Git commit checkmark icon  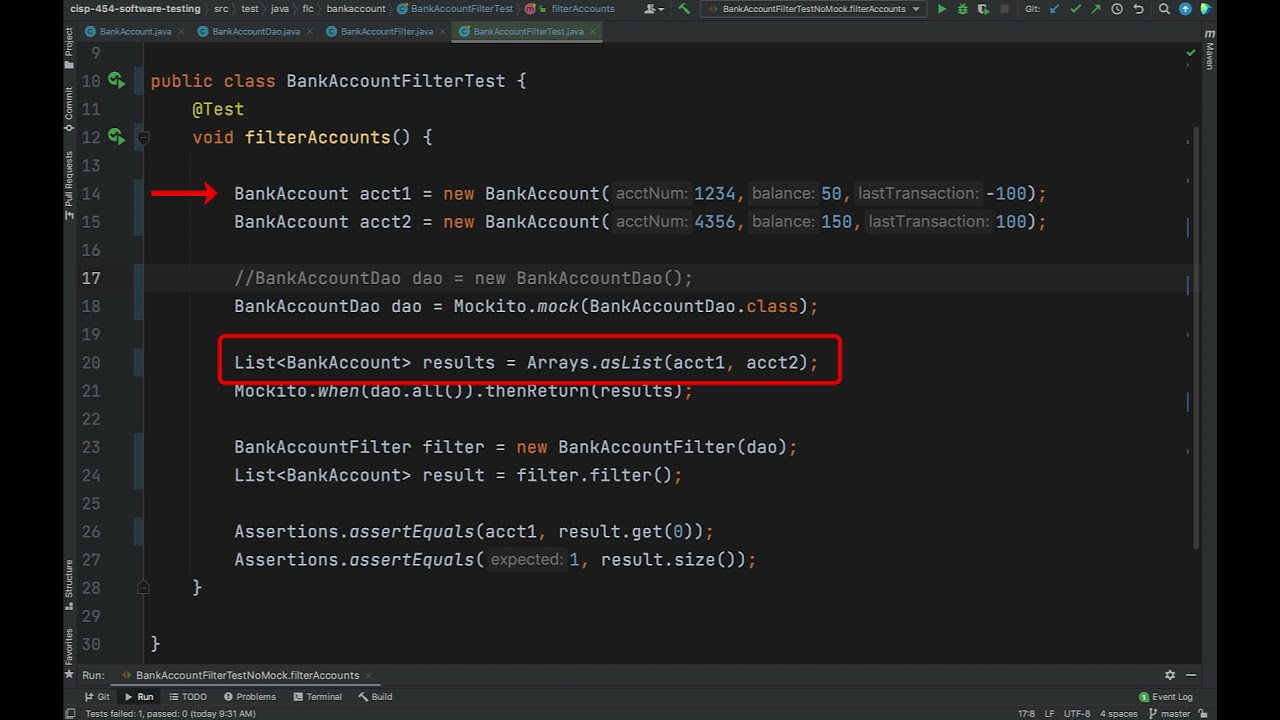pyautogui.click(x=1075, y=9)
